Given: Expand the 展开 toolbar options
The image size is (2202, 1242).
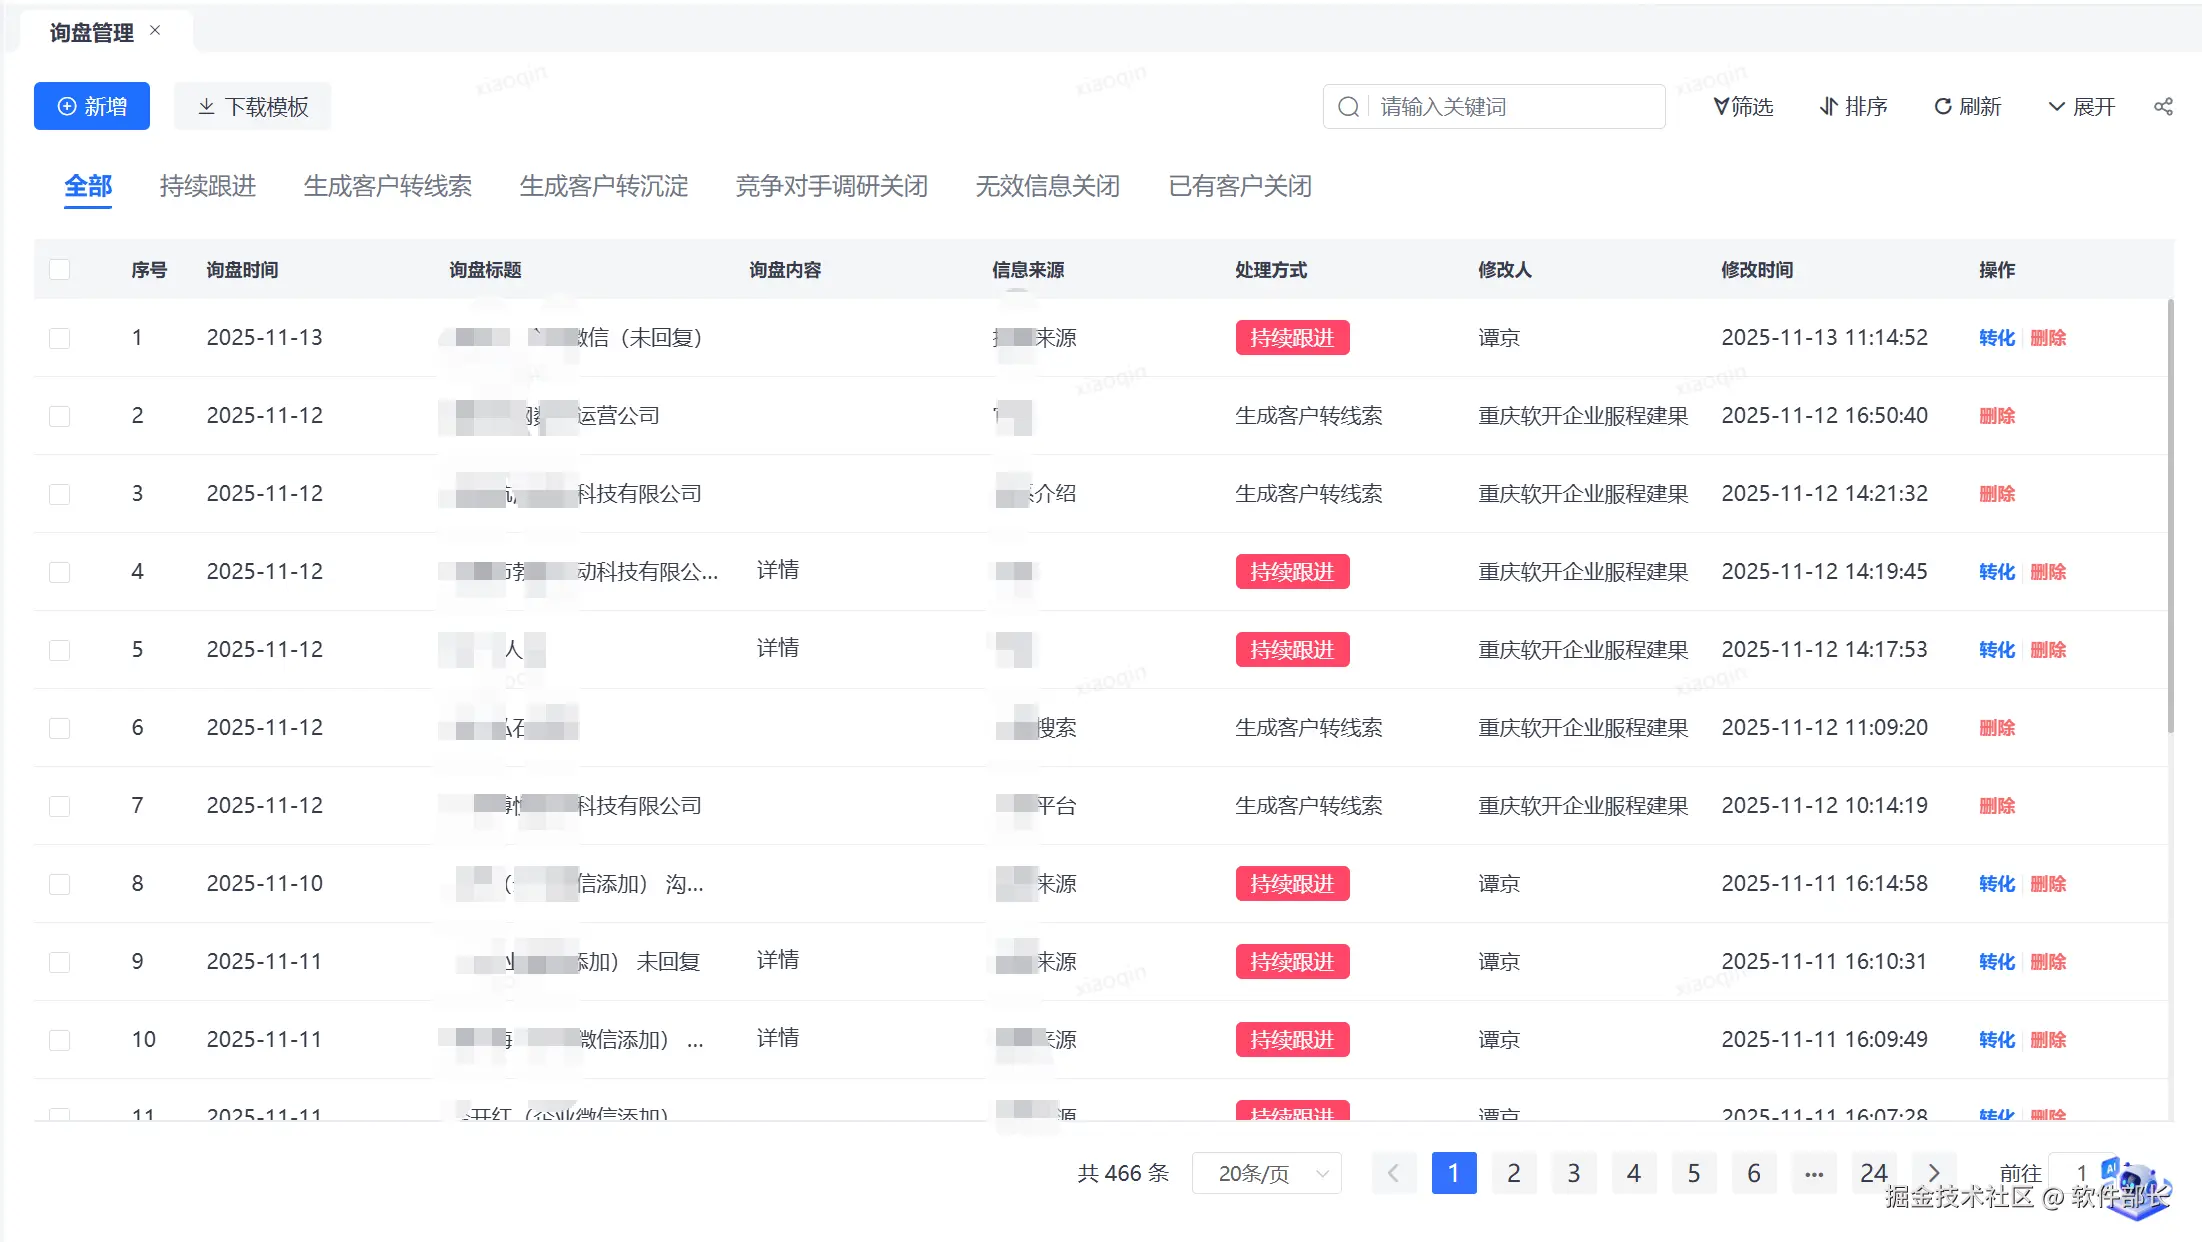Looking at the screenshot, I should (x=2082, y=107).
